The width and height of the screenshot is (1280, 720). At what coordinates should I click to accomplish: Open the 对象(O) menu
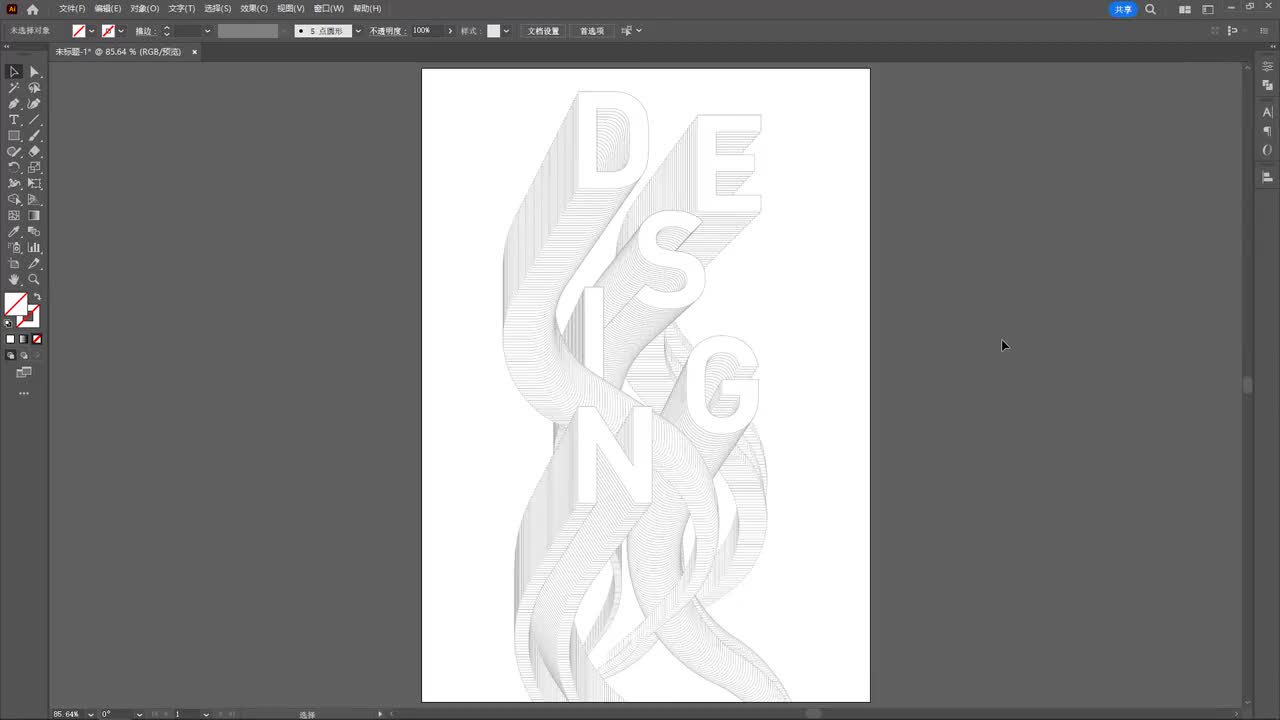coord(144,9)
